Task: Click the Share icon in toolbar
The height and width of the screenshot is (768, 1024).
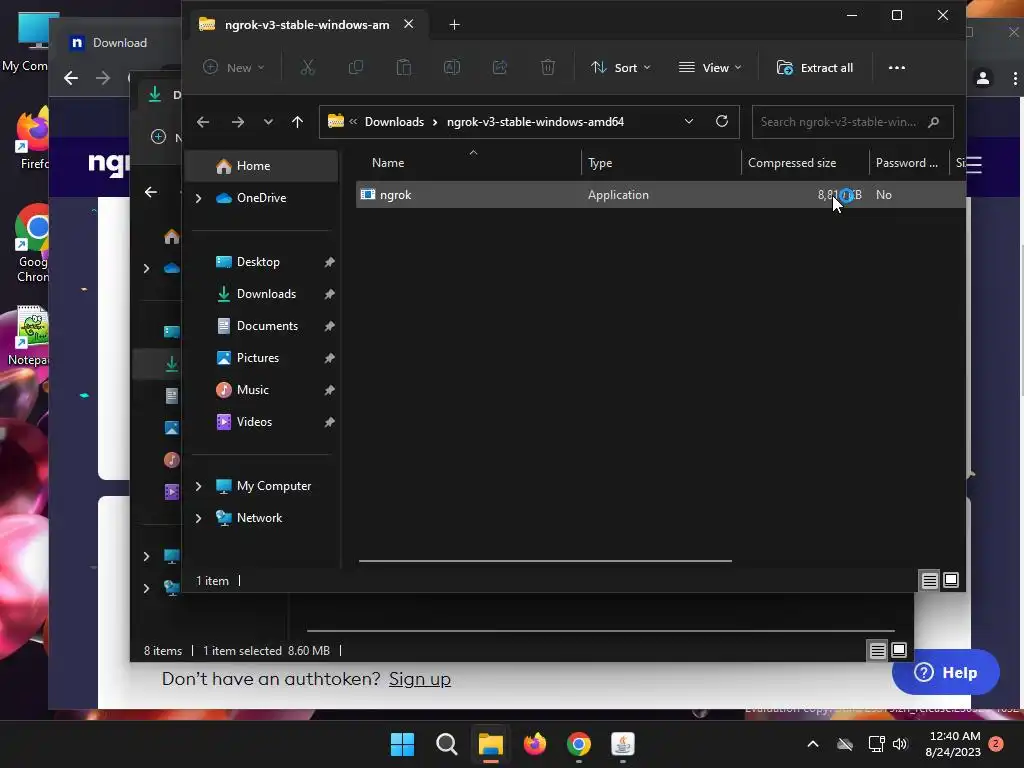Action: [x=500, y=67]
